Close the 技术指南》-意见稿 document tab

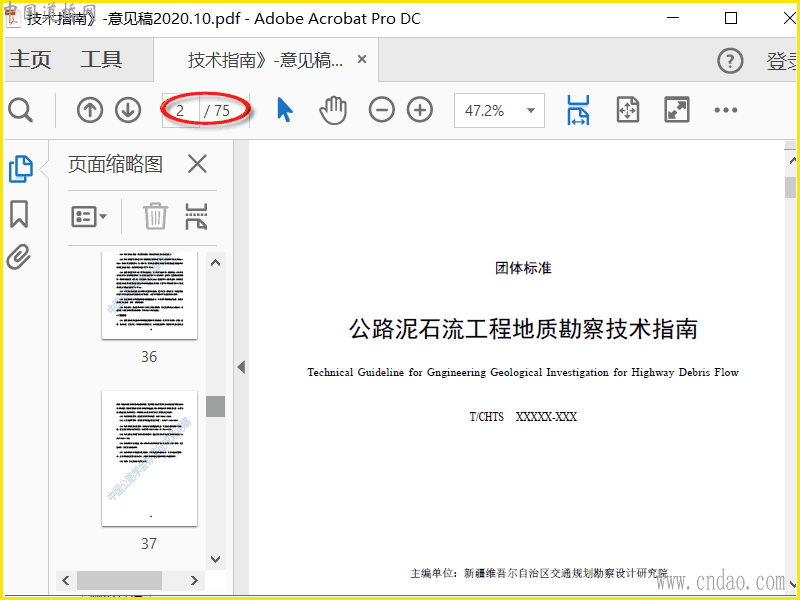[x=362, y=60]
